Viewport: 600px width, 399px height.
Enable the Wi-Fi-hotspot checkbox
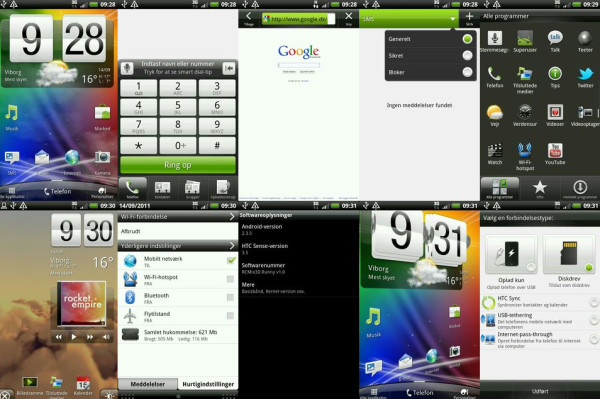[x=230, y=279]
